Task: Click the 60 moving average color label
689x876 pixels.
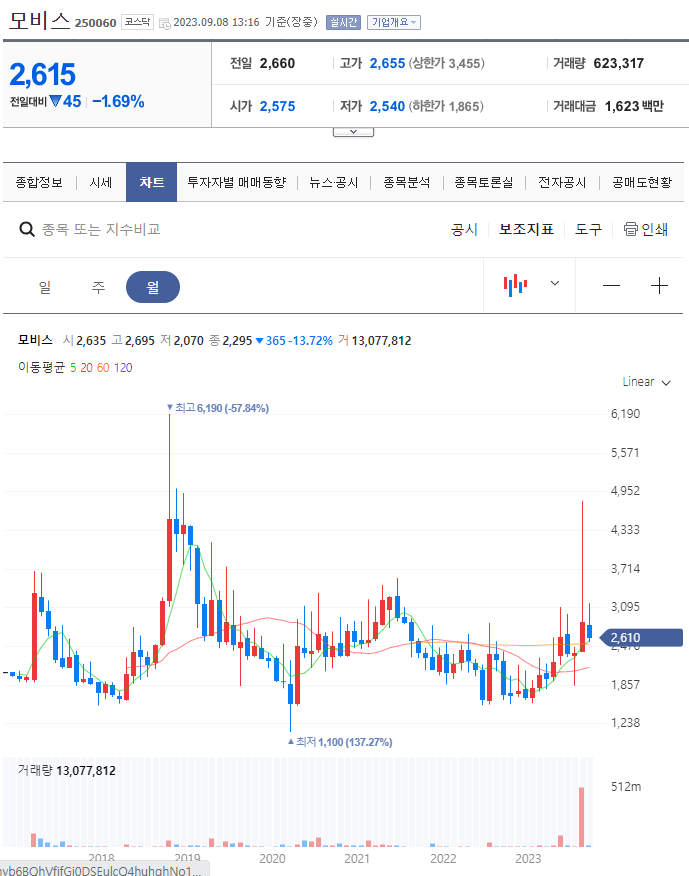Action: [x=103, y=368]
